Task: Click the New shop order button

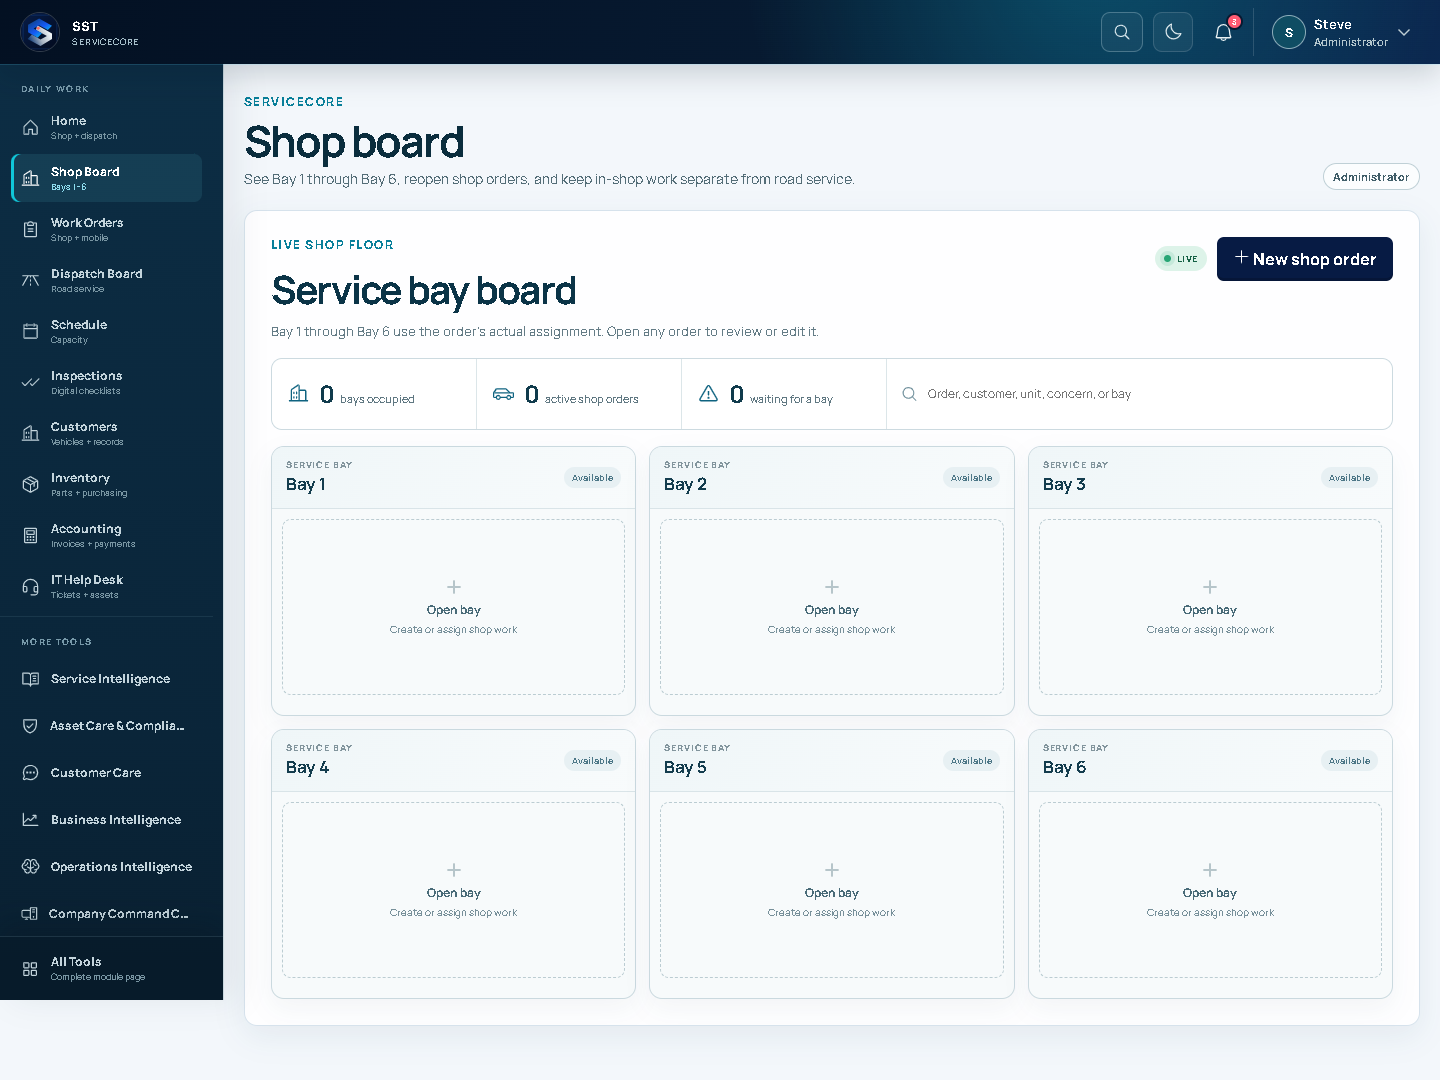Action: tap(1304, 259)
